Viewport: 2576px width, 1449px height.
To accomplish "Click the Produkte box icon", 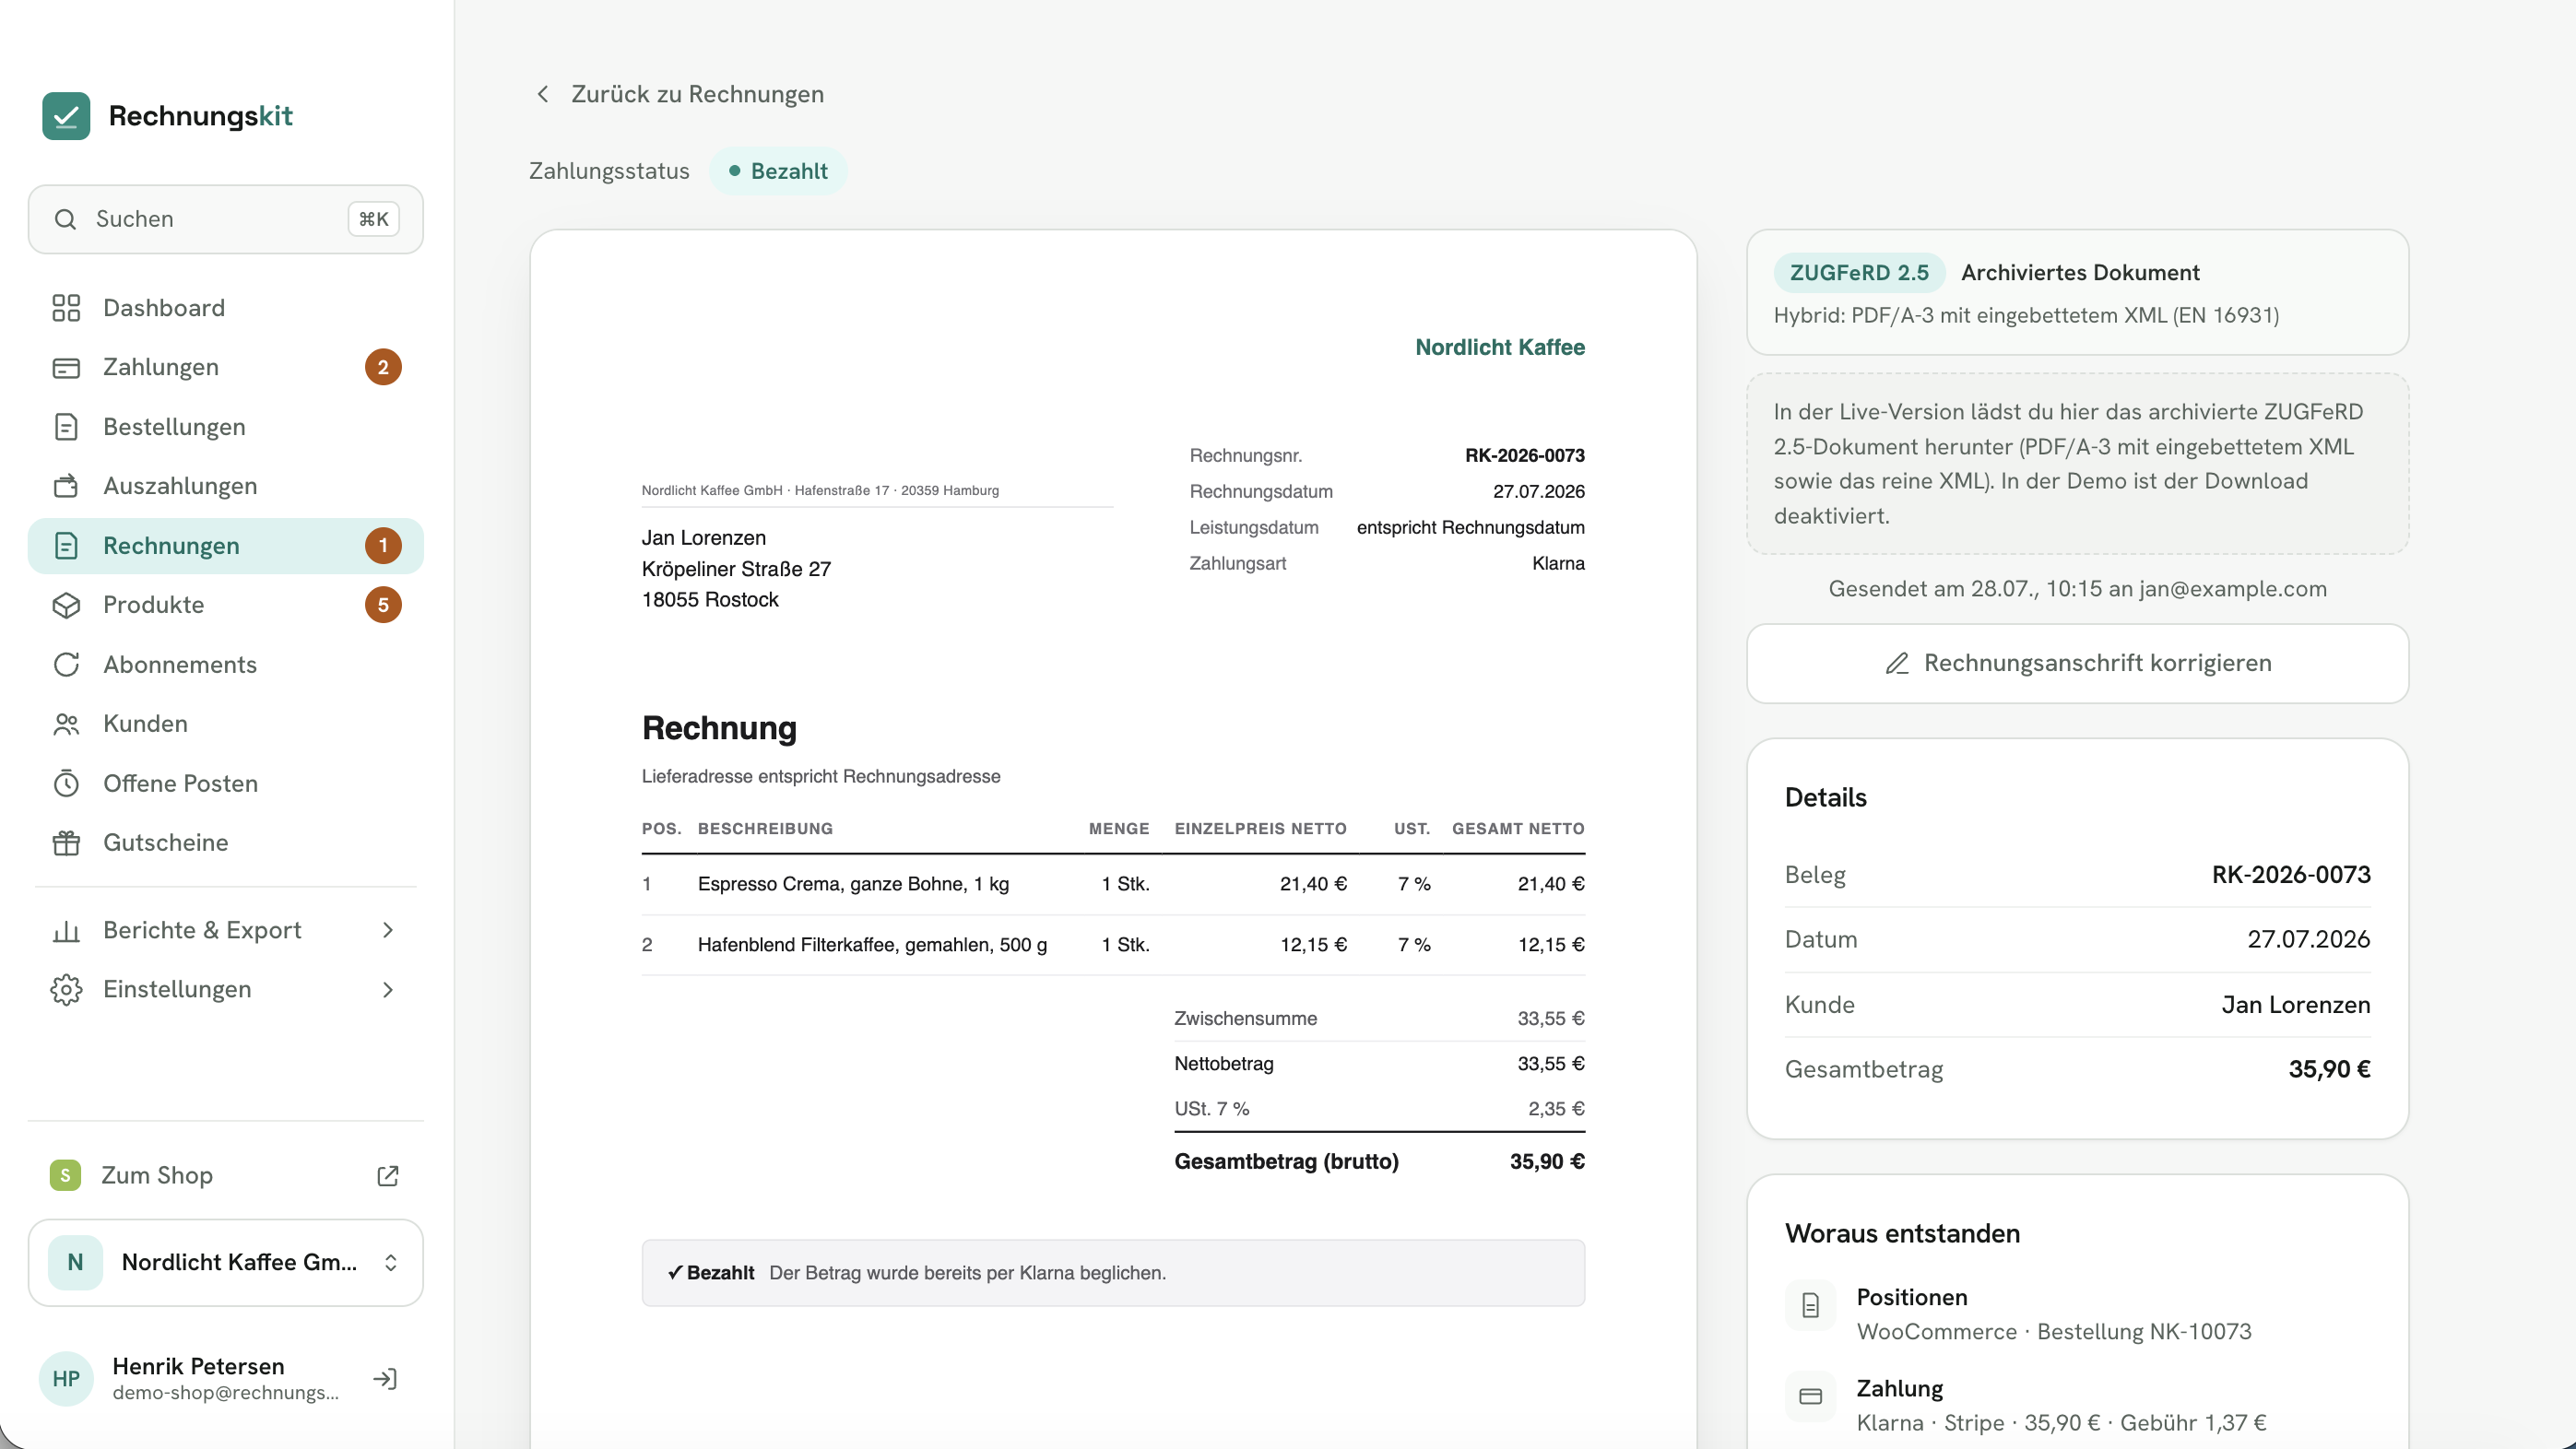I will (x=66, y=605).
